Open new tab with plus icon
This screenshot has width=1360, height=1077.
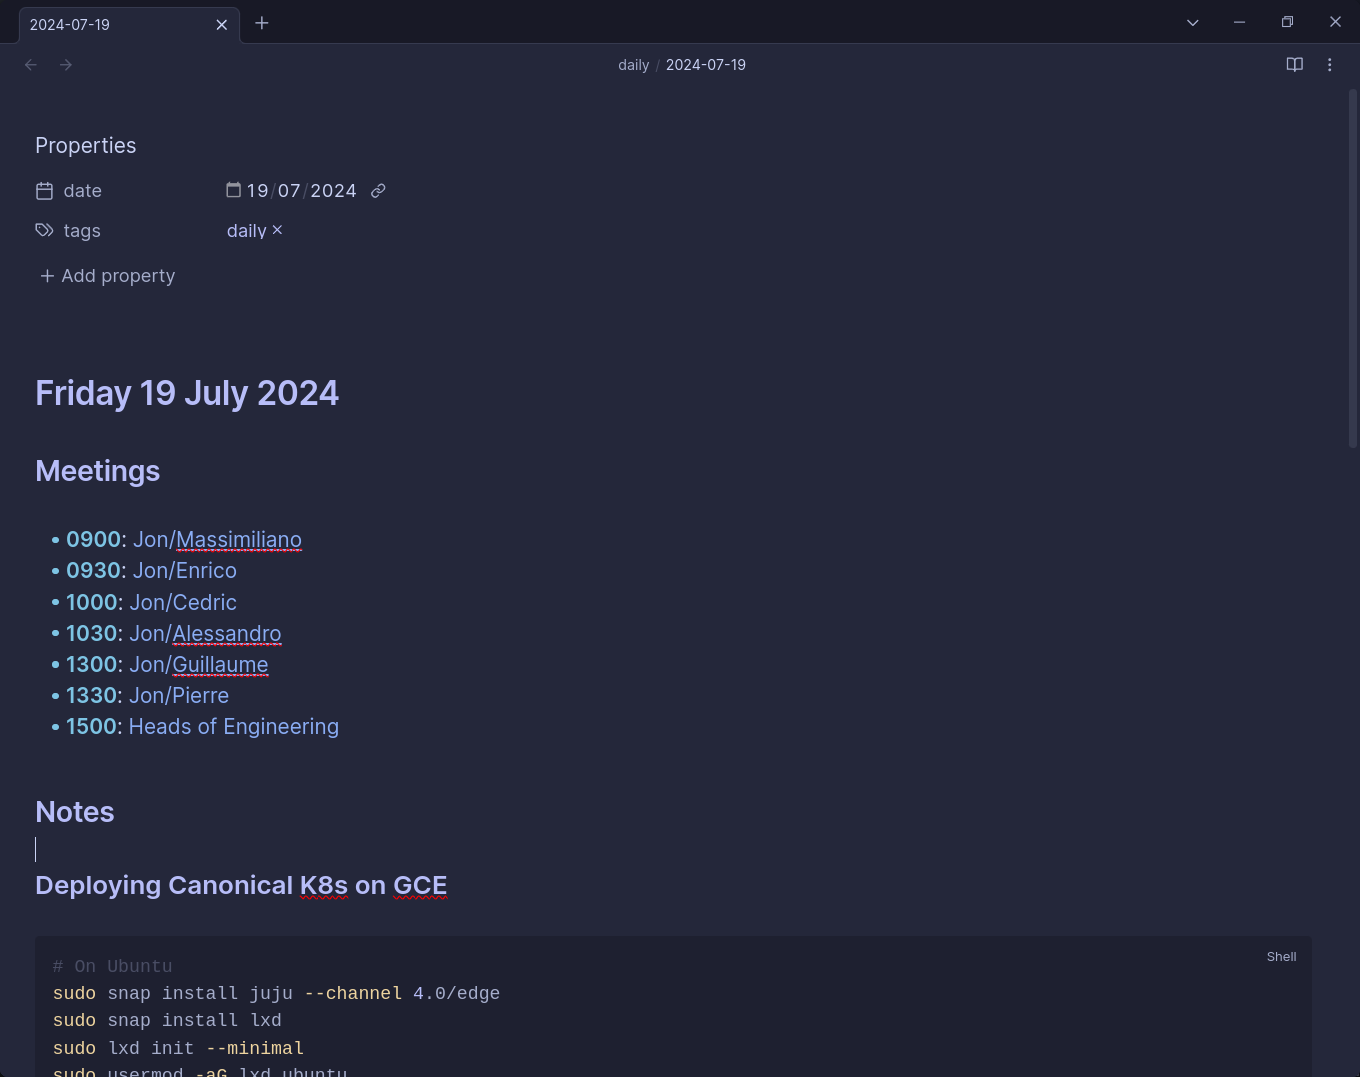point(262,23)
